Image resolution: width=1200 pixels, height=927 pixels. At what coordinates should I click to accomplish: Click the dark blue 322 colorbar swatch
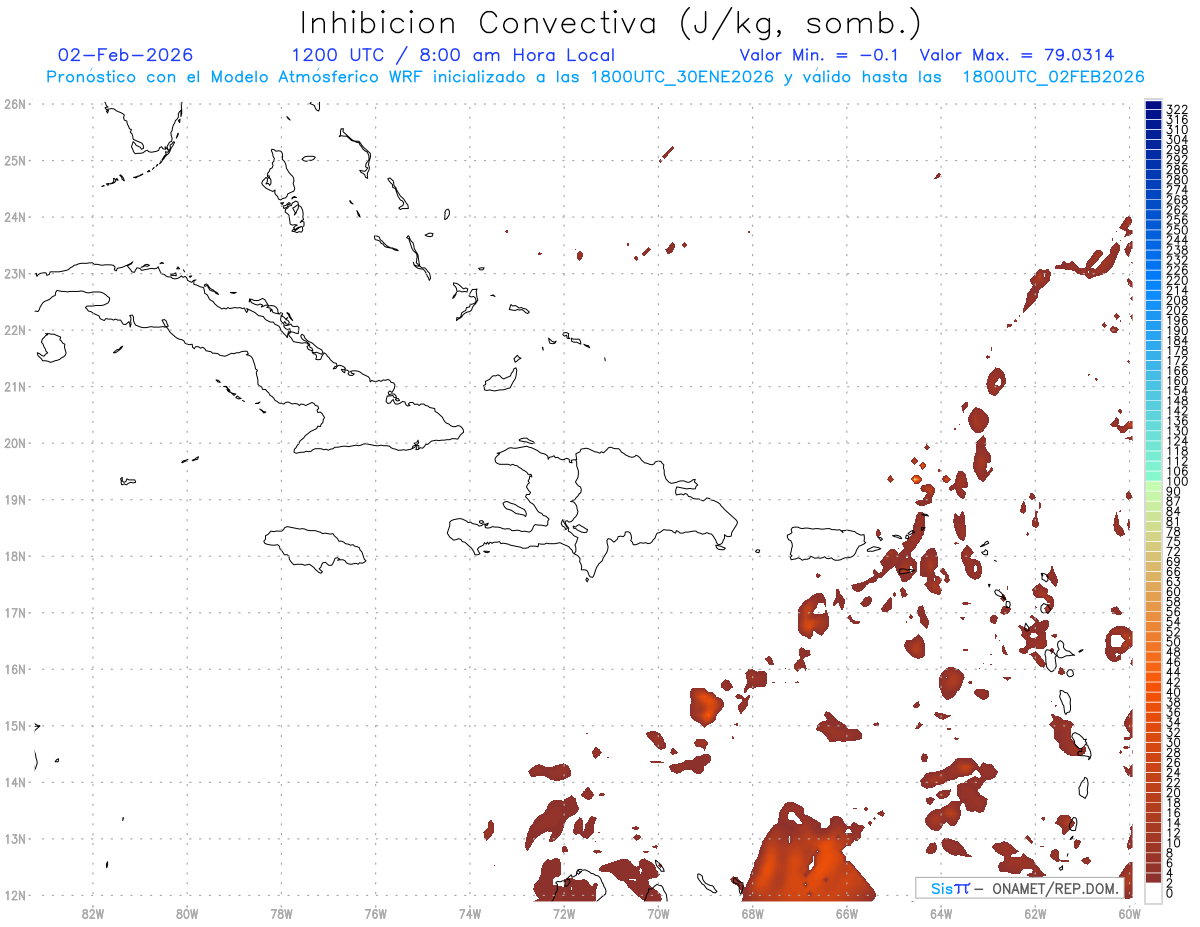1153,106
